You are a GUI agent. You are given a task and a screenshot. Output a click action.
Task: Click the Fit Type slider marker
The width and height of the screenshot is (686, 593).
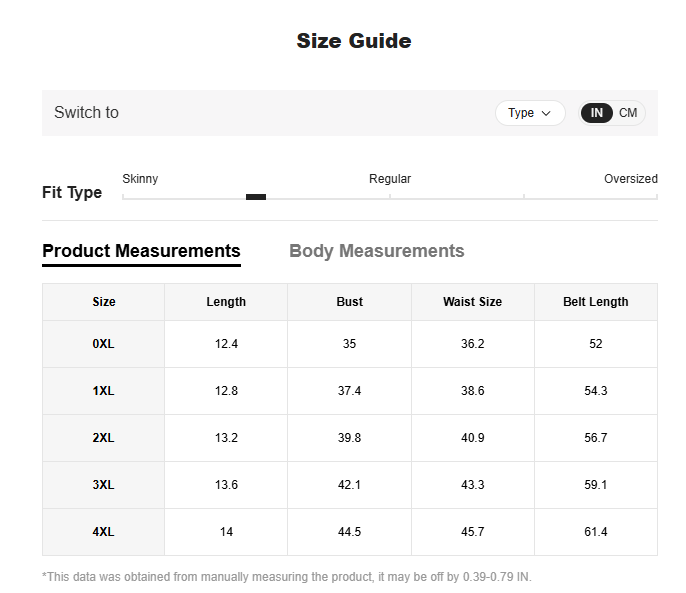click(256, 197)
